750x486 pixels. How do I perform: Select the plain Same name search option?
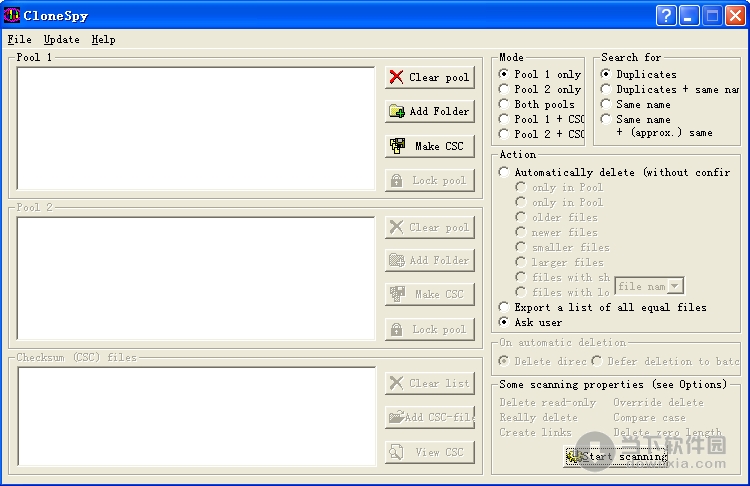(636, 104)
